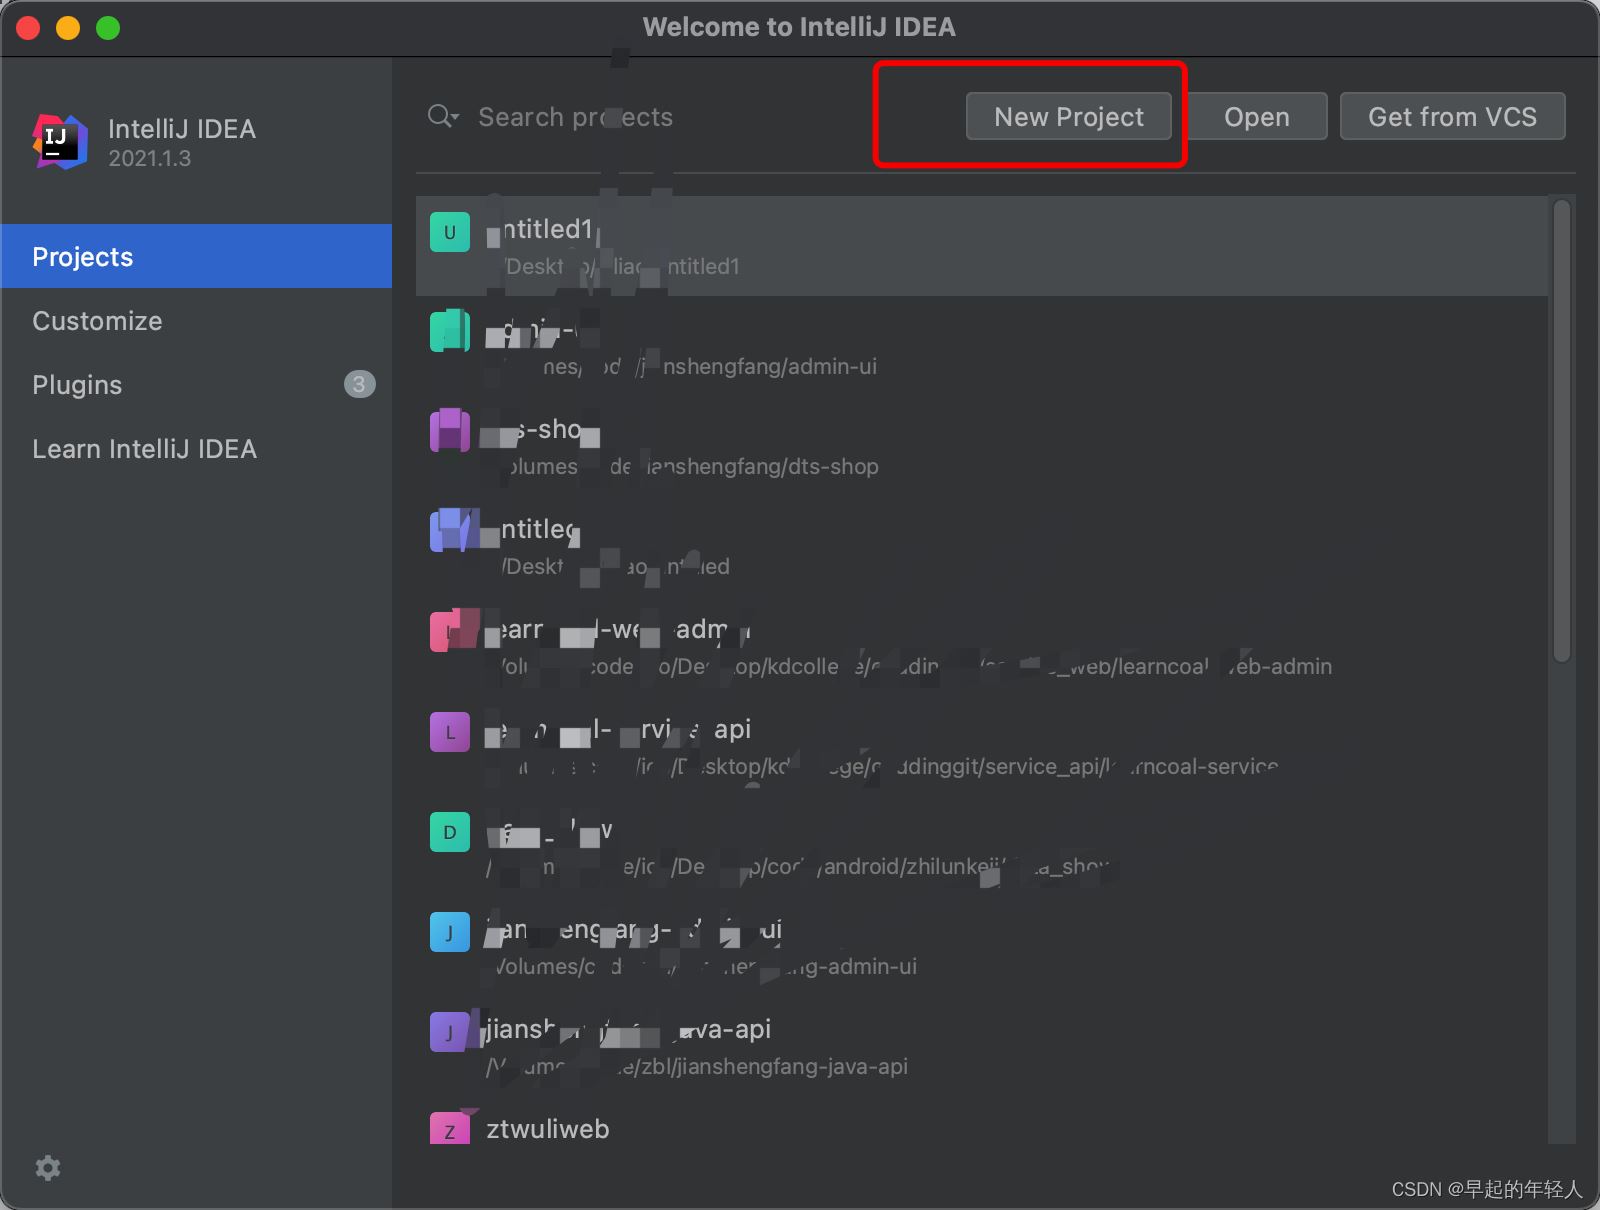Open settings gear at bottom left

(48, 1167)
